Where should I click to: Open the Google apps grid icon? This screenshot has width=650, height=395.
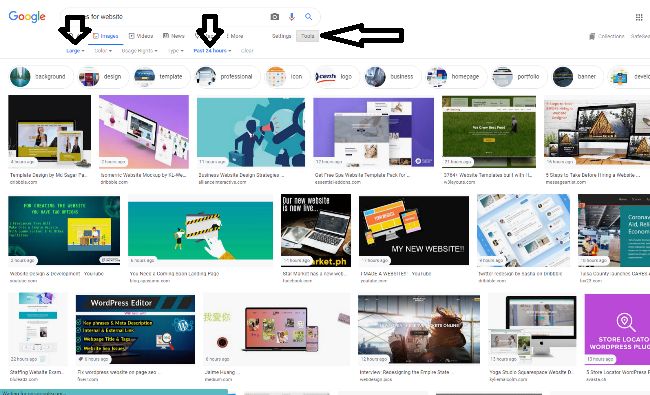(639, 17)
